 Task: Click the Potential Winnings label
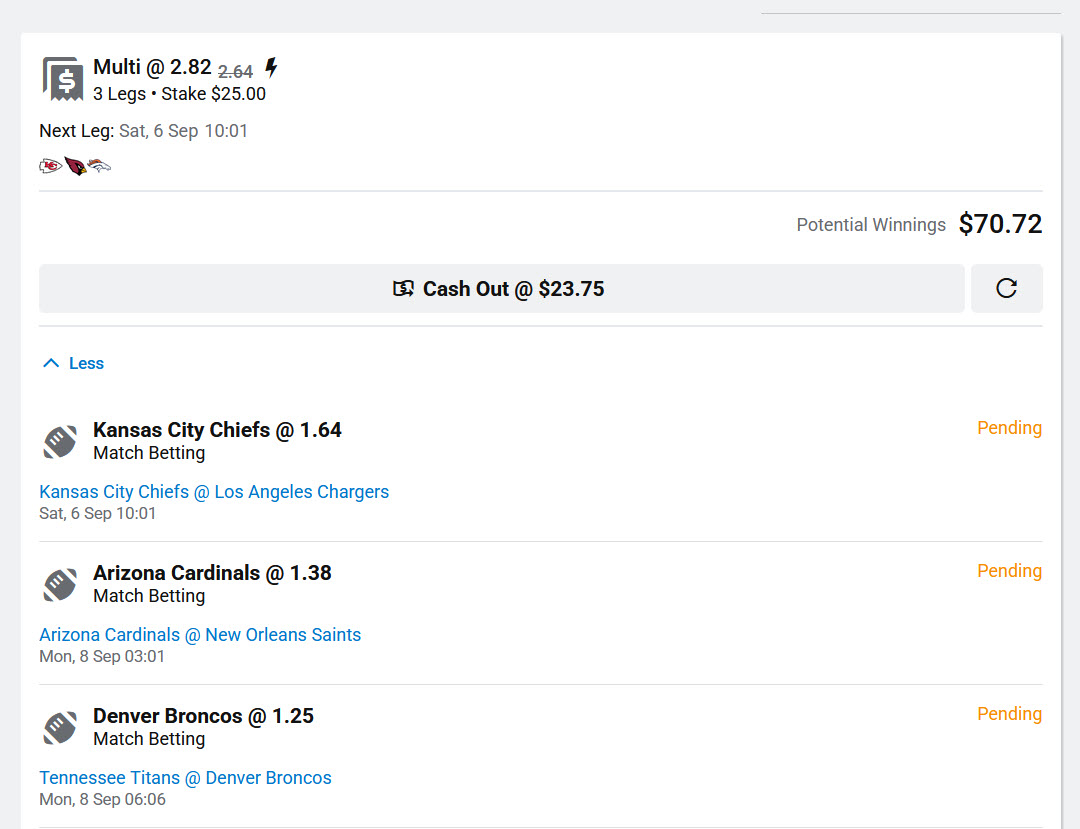pos(871,225)
